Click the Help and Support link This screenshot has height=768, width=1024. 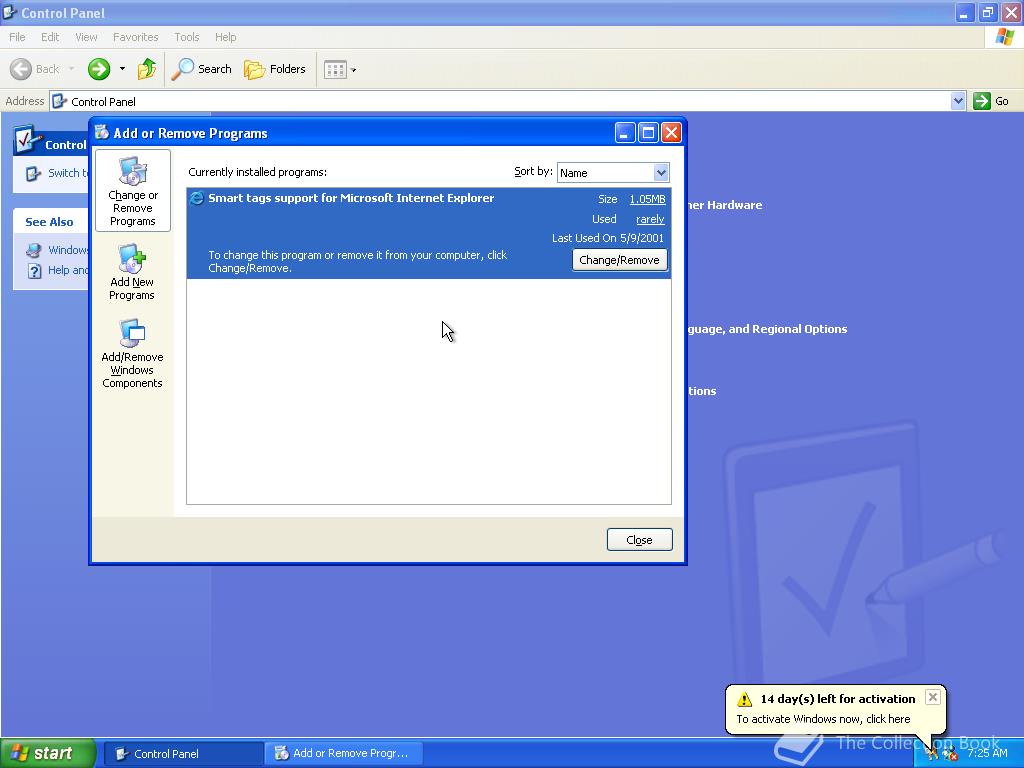pyautogui.click(x=67, y=270)
